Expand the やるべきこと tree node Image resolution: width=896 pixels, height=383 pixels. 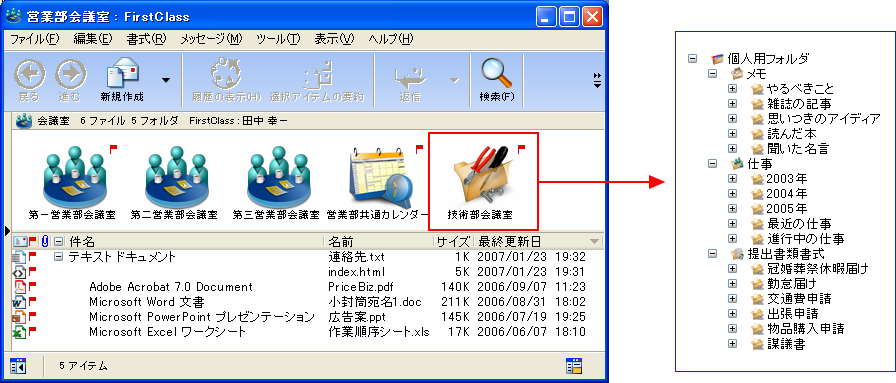[731, 89]
